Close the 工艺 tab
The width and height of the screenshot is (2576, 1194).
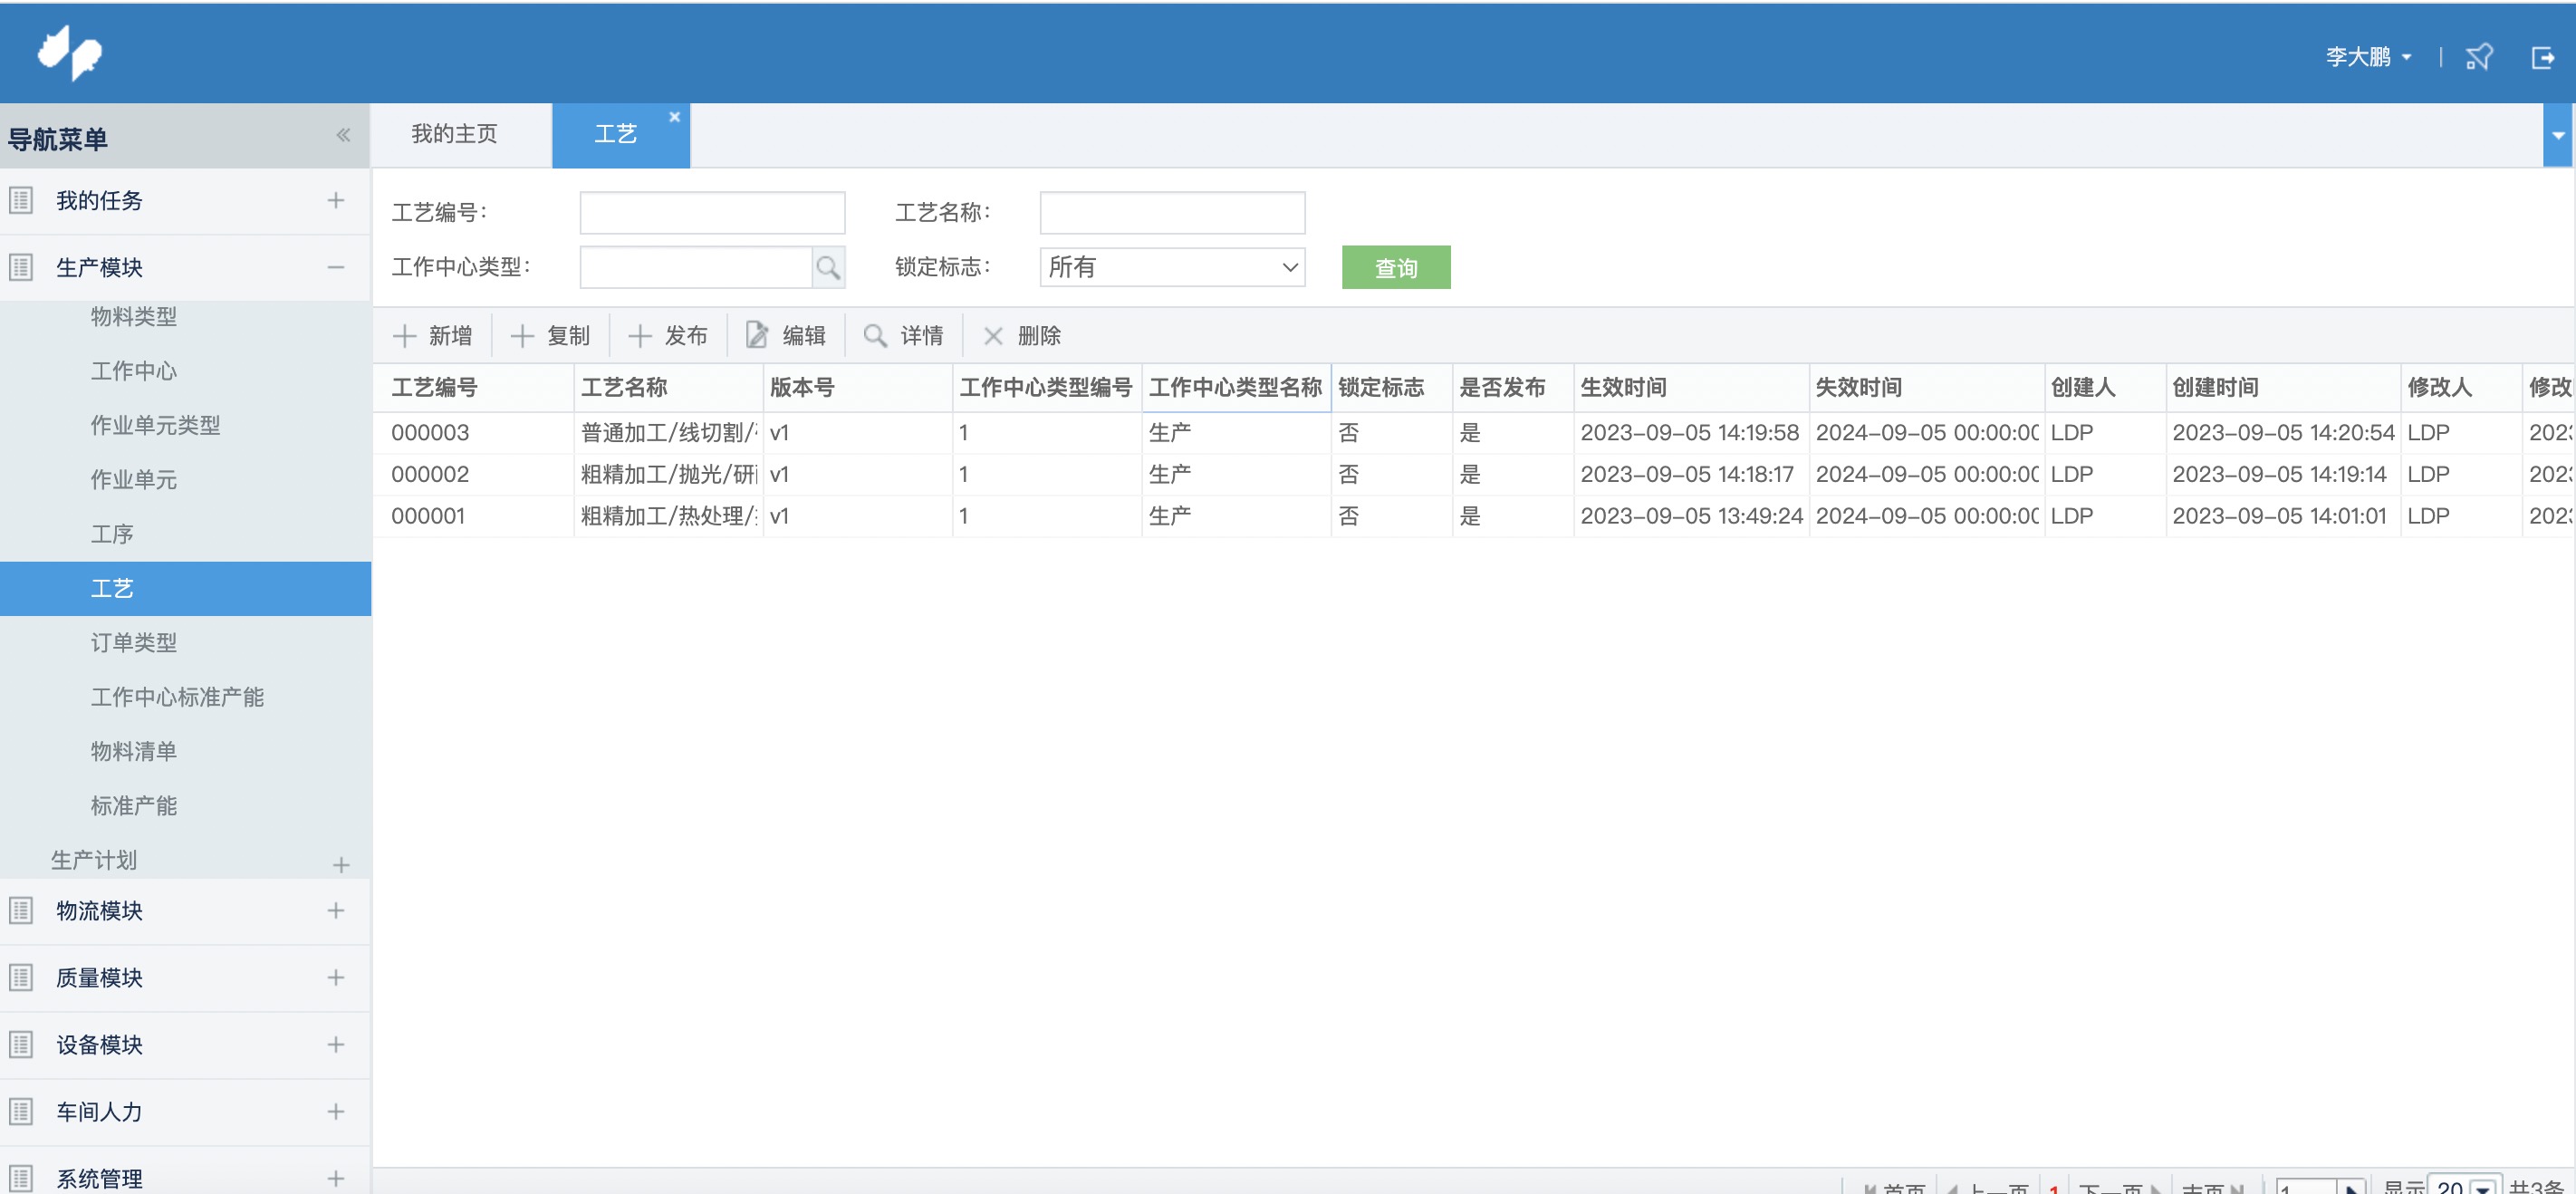pyautogui.click(x=675, y=117)
